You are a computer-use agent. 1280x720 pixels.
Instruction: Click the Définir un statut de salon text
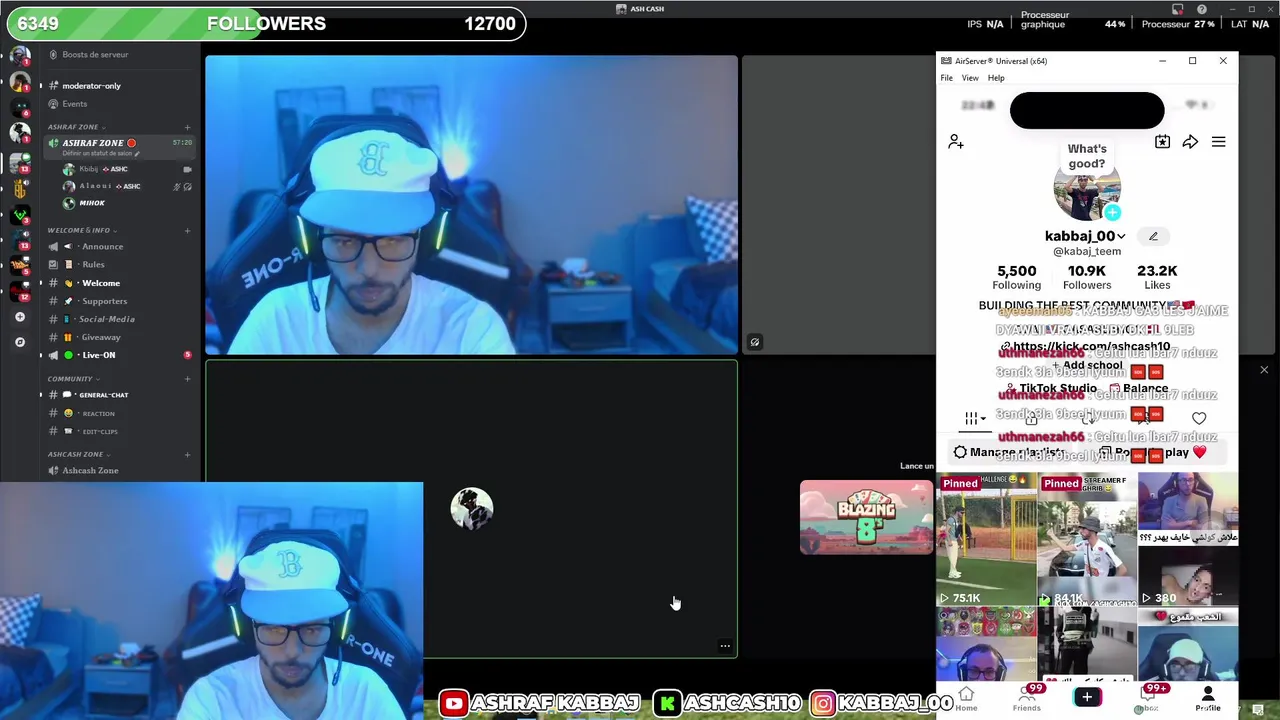pos(97,154)
